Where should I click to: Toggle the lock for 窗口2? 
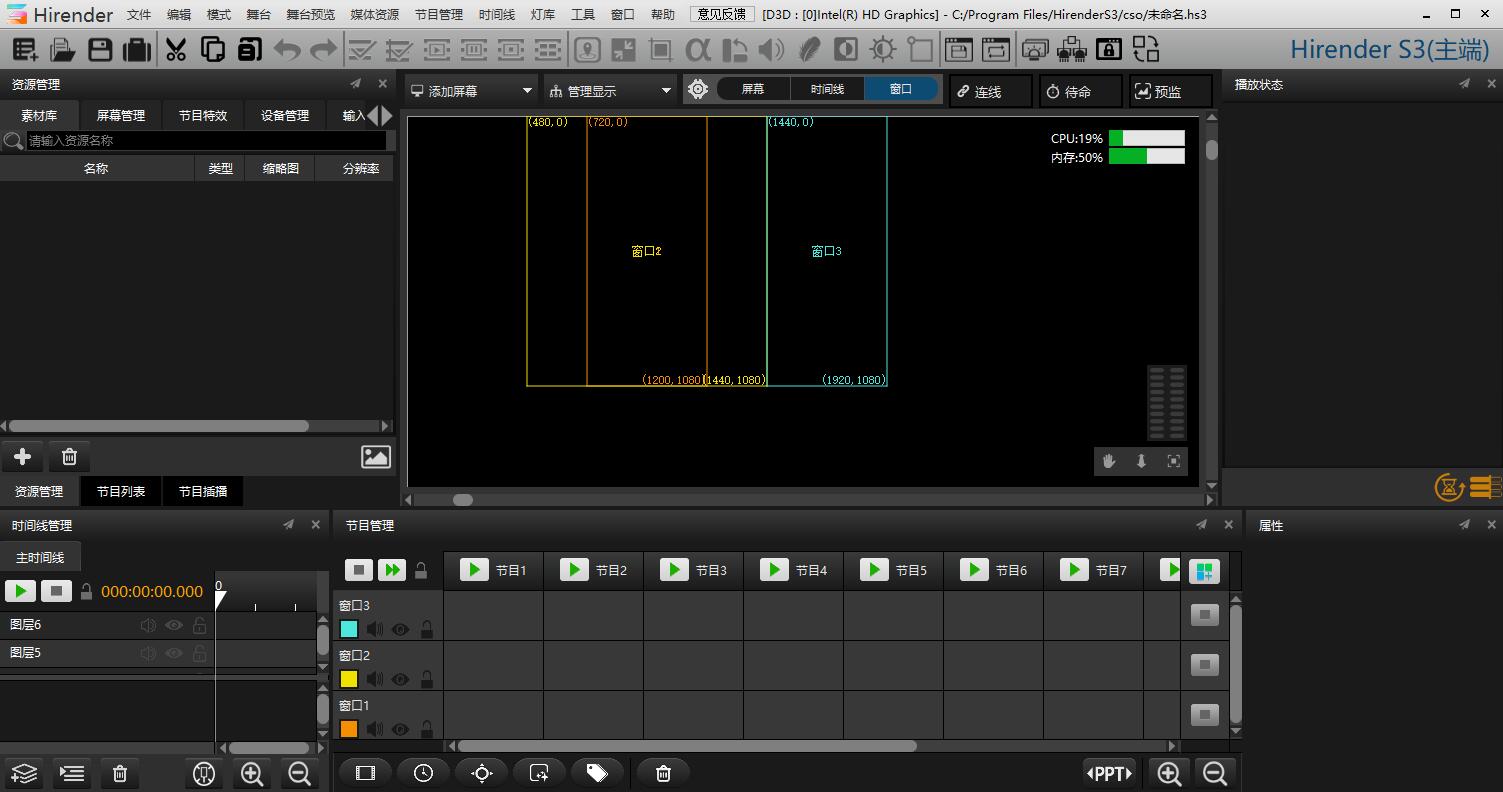[427, 680]
